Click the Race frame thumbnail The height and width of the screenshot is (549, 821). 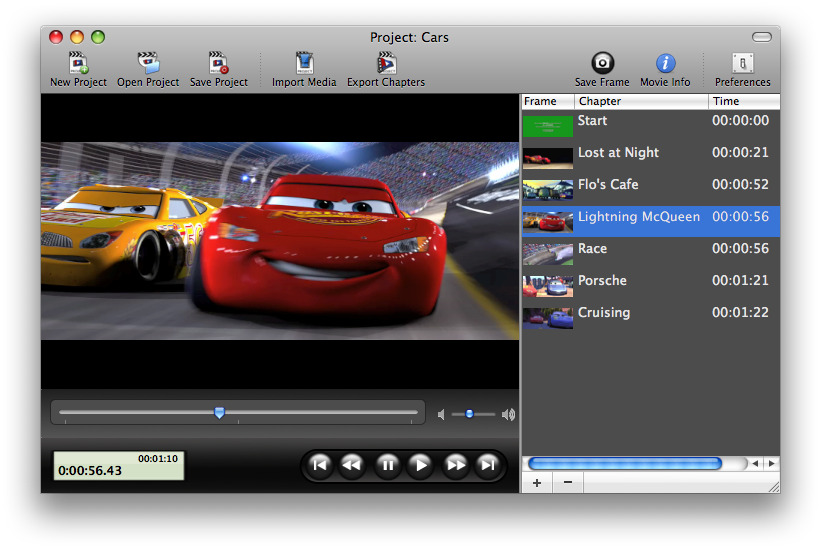tap(548, 254)
